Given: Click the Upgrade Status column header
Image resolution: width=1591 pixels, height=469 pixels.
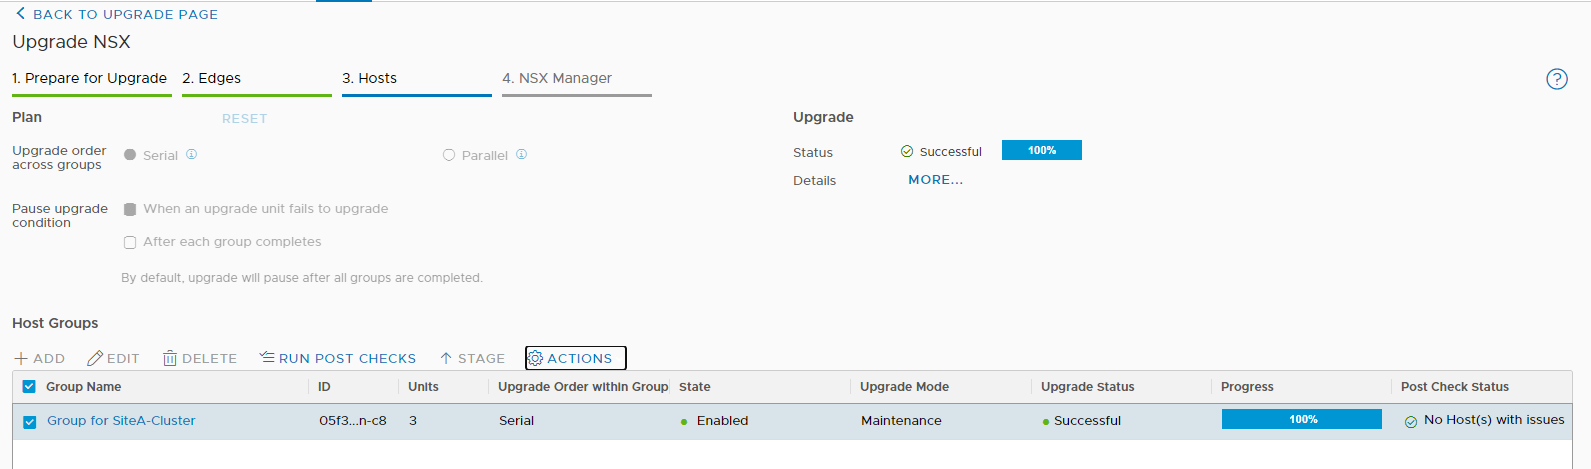Looking at the screenshot, I should pos(1088,387).
